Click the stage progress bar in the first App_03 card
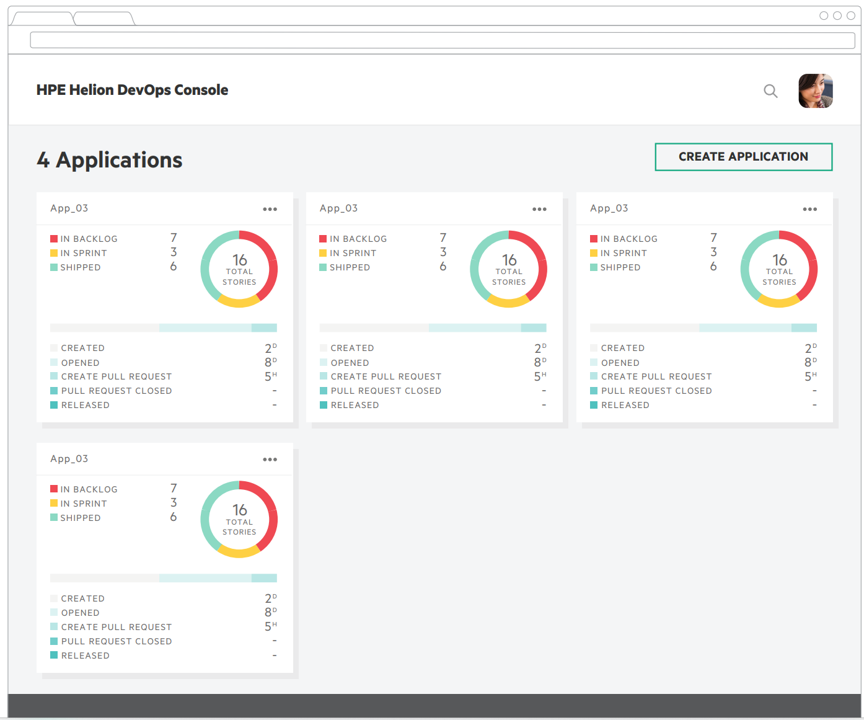Viewport: 864px width, 720px height. point(163,328)
